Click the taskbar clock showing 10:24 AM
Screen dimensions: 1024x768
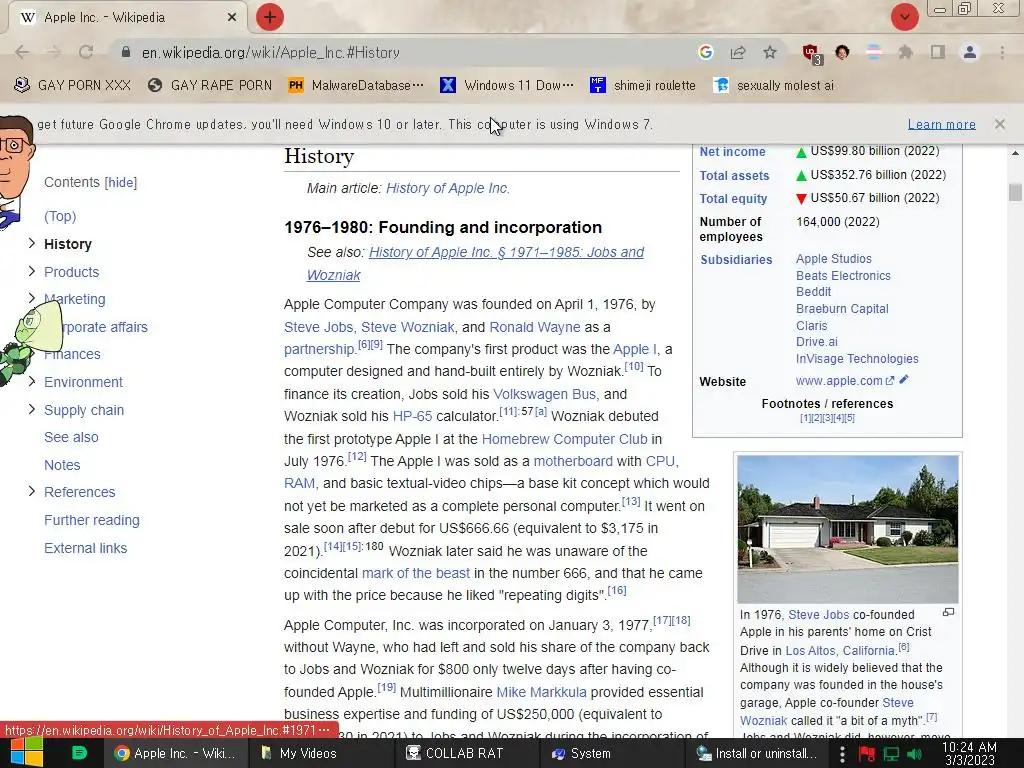coord(969,754)
